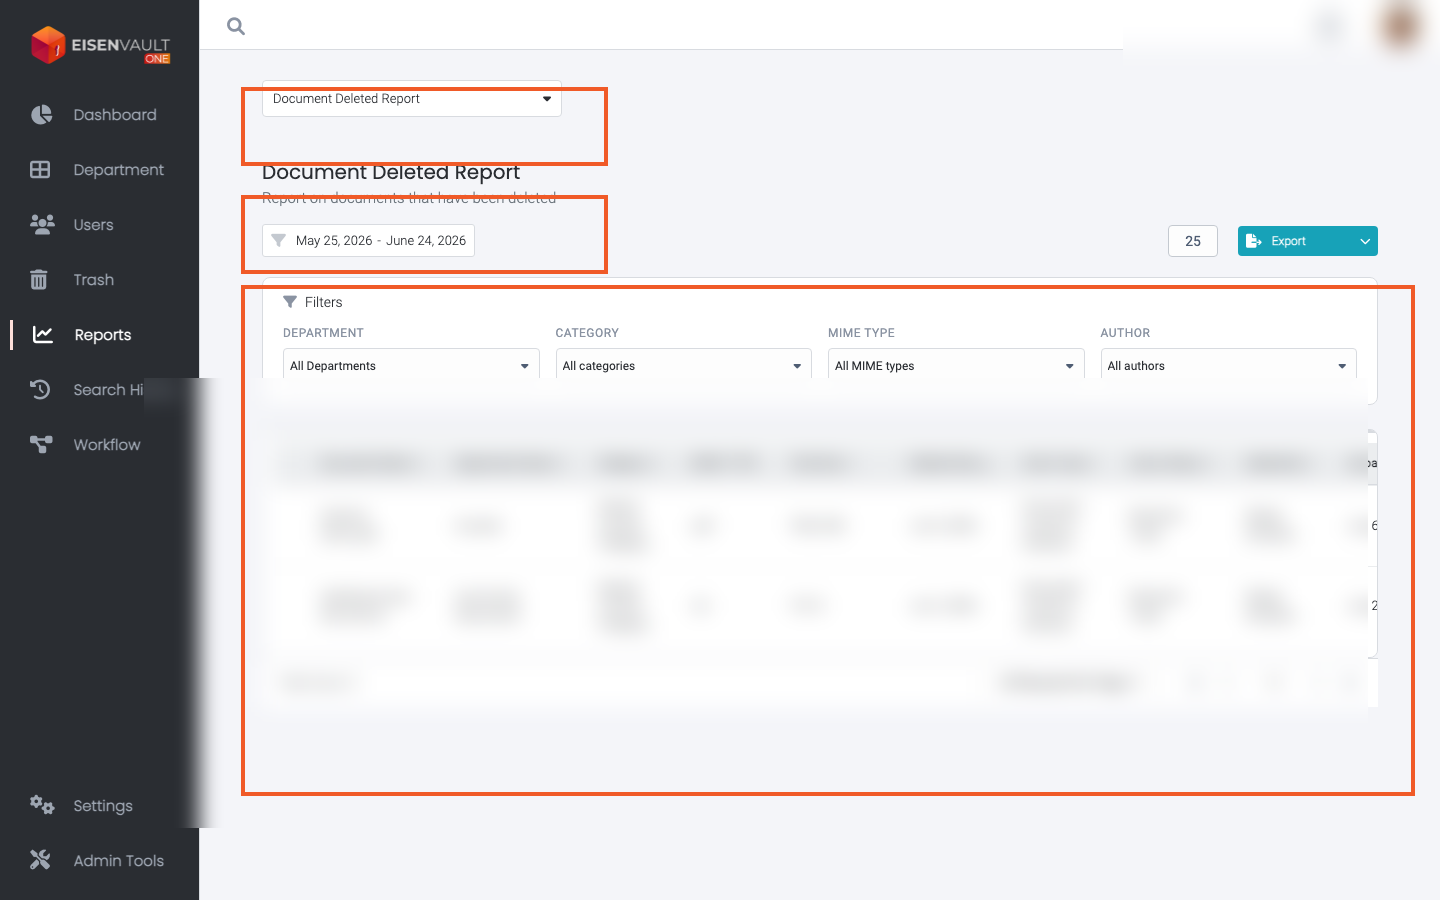
Task: Click the Reports line chart icon
Action: point(42,335)
